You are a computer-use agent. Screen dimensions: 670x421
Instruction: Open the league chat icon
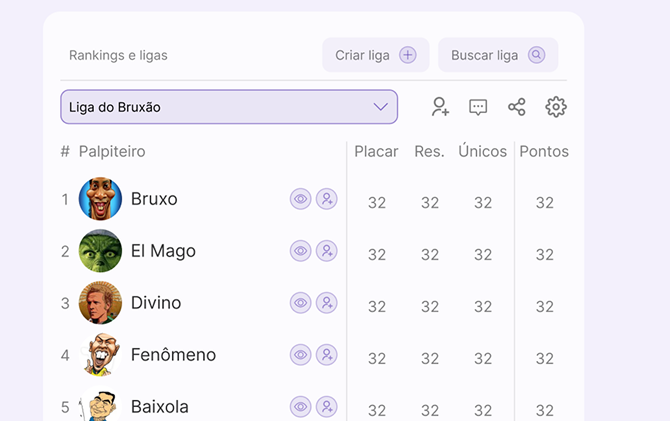[478, 107]
